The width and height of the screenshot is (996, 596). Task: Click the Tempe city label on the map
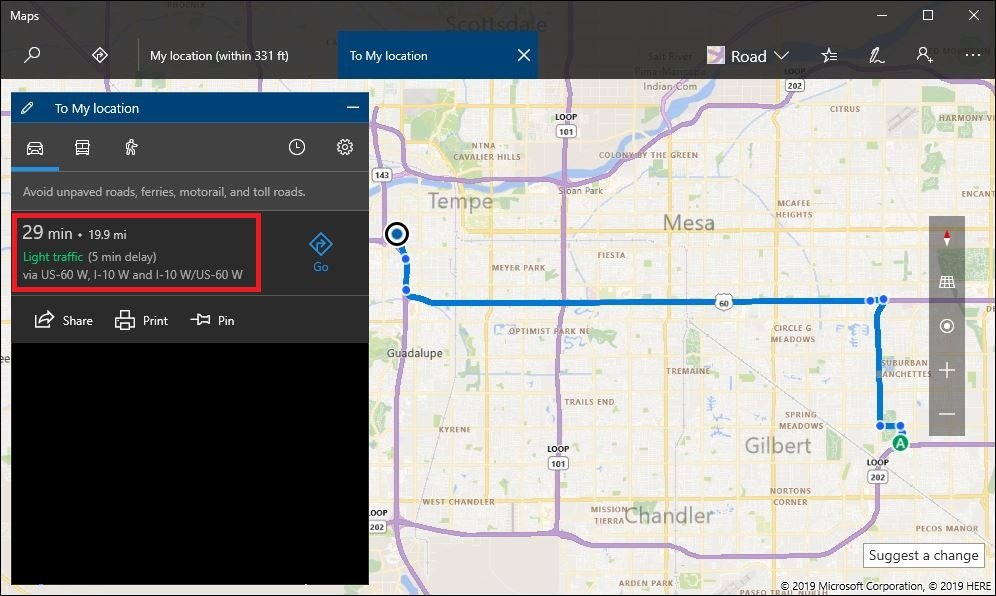[461, 201]
